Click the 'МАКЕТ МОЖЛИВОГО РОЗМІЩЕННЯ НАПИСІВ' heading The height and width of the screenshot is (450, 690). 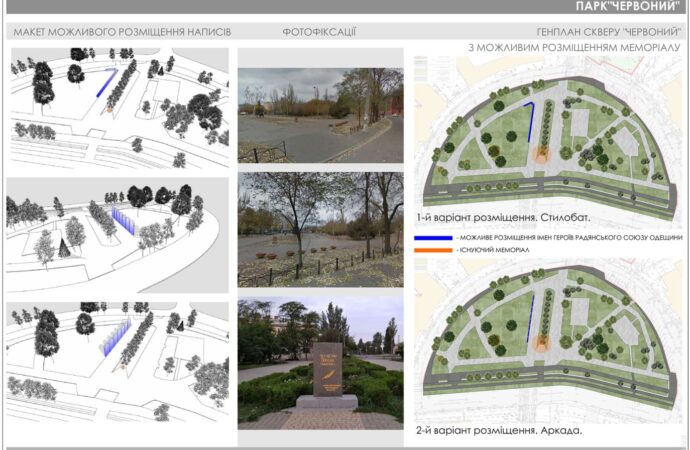tap(122, 32)
